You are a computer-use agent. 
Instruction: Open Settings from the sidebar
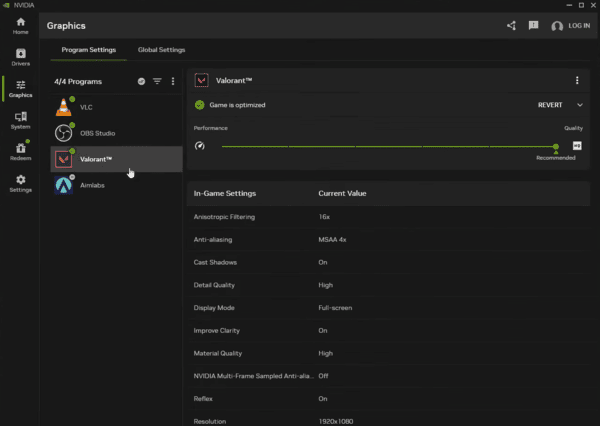click(20, 183)
